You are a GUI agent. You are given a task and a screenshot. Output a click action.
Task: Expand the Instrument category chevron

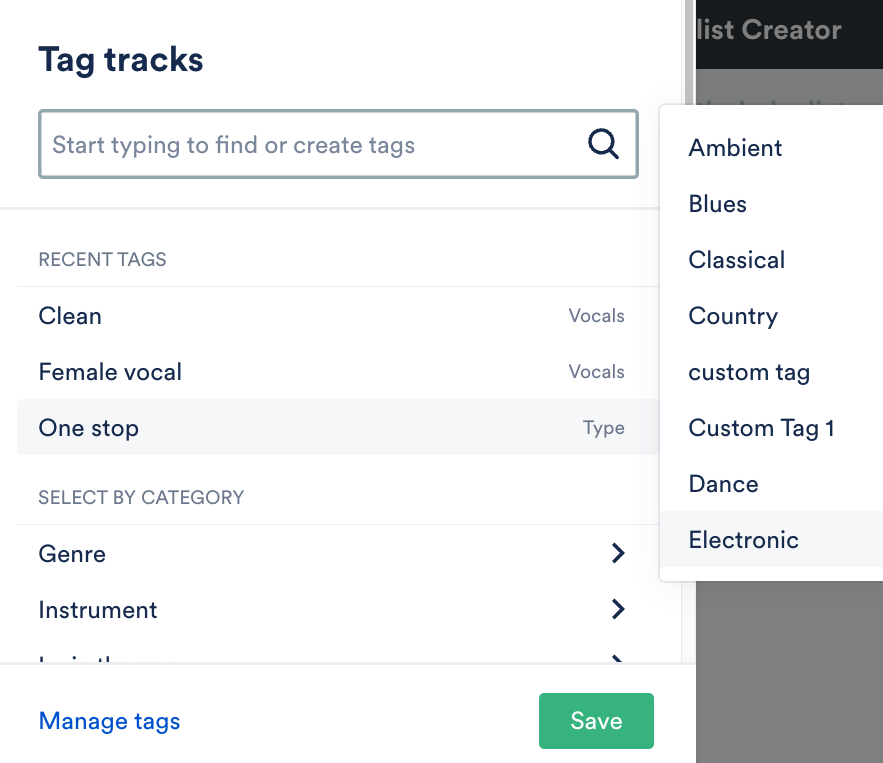click(618, 609)
